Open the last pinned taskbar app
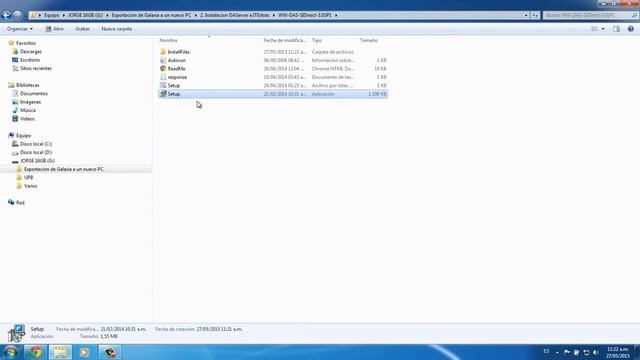This screenshot has width=640, height=360. (x=109, y=352)
